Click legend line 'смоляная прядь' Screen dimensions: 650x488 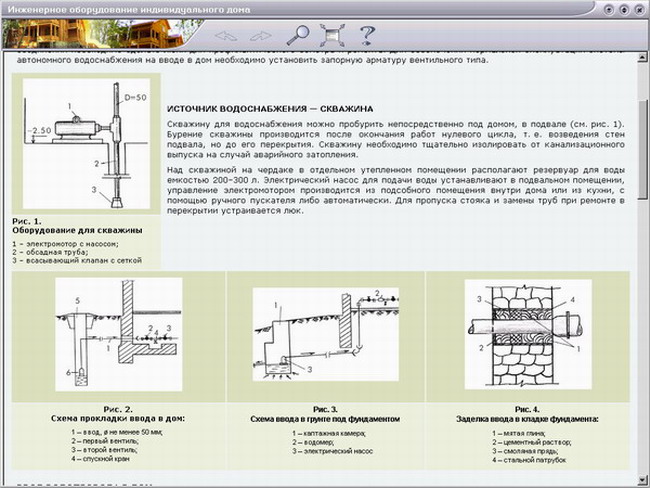(531, 451)
